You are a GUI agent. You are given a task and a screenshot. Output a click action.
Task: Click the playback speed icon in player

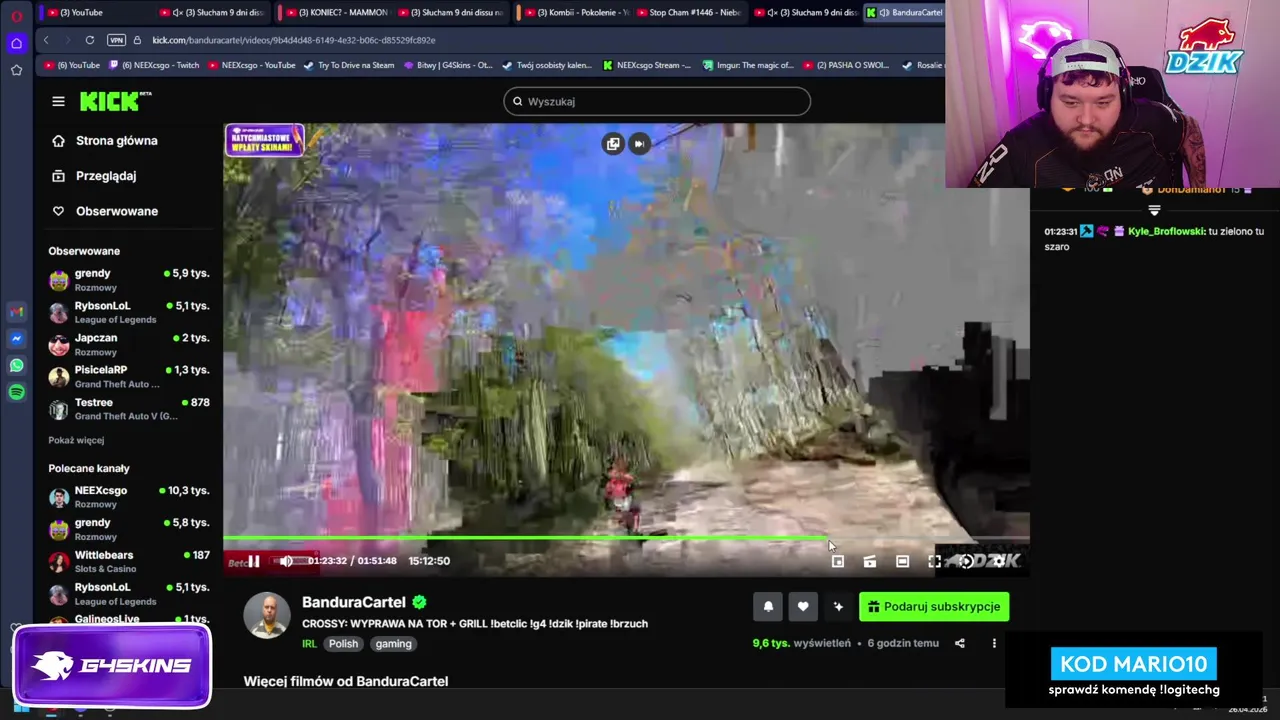[x=966, y=562]
